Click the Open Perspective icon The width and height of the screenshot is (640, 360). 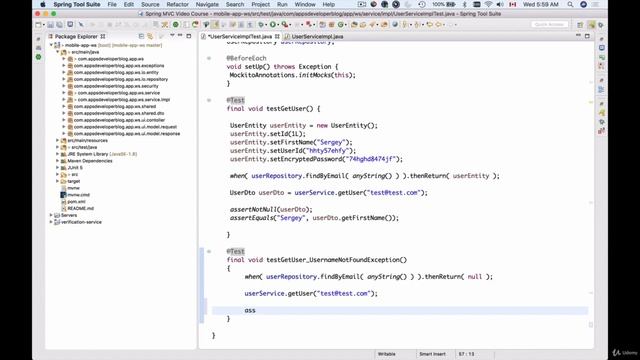(x=580, y=25)
